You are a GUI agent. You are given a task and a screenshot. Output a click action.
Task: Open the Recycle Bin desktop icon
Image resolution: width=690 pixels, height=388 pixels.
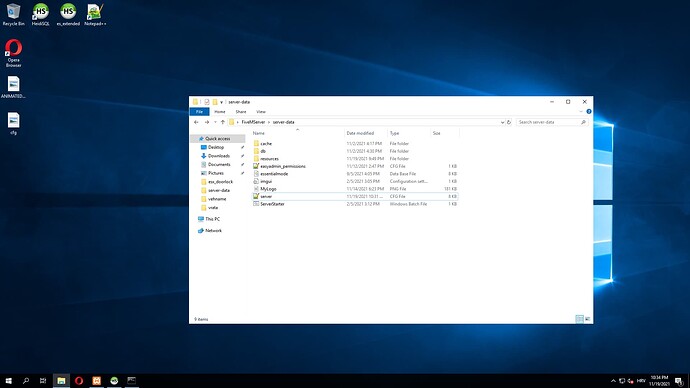13,15
